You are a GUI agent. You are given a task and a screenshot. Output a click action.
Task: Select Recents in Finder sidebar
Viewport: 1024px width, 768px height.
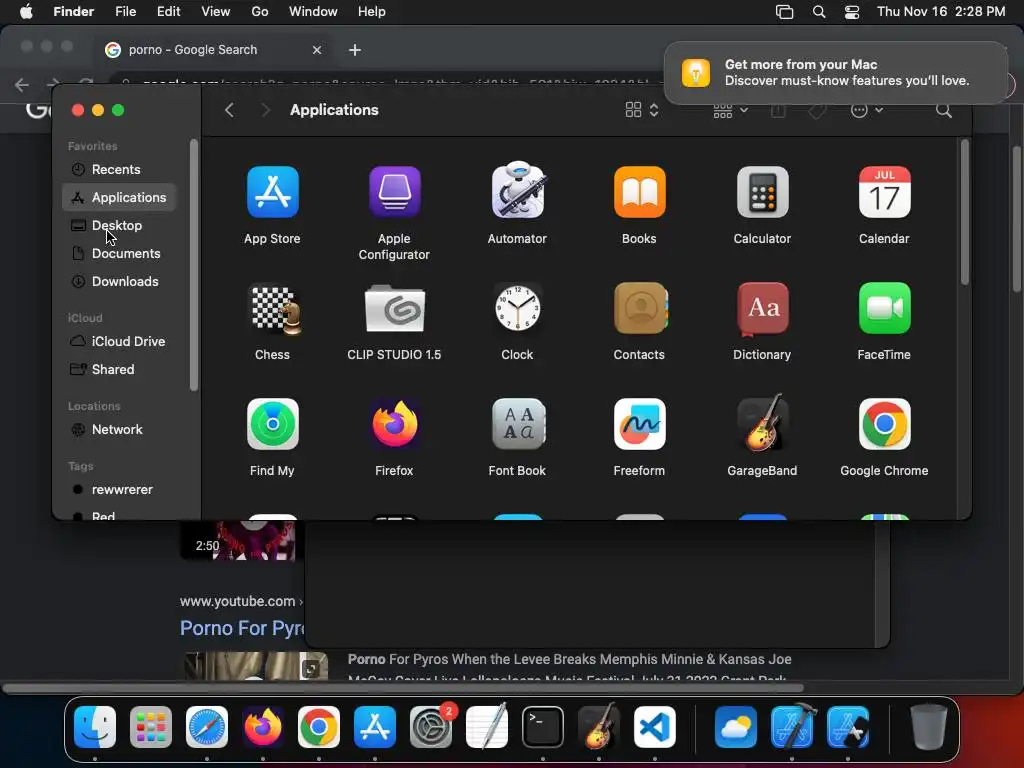click(119, 170)
